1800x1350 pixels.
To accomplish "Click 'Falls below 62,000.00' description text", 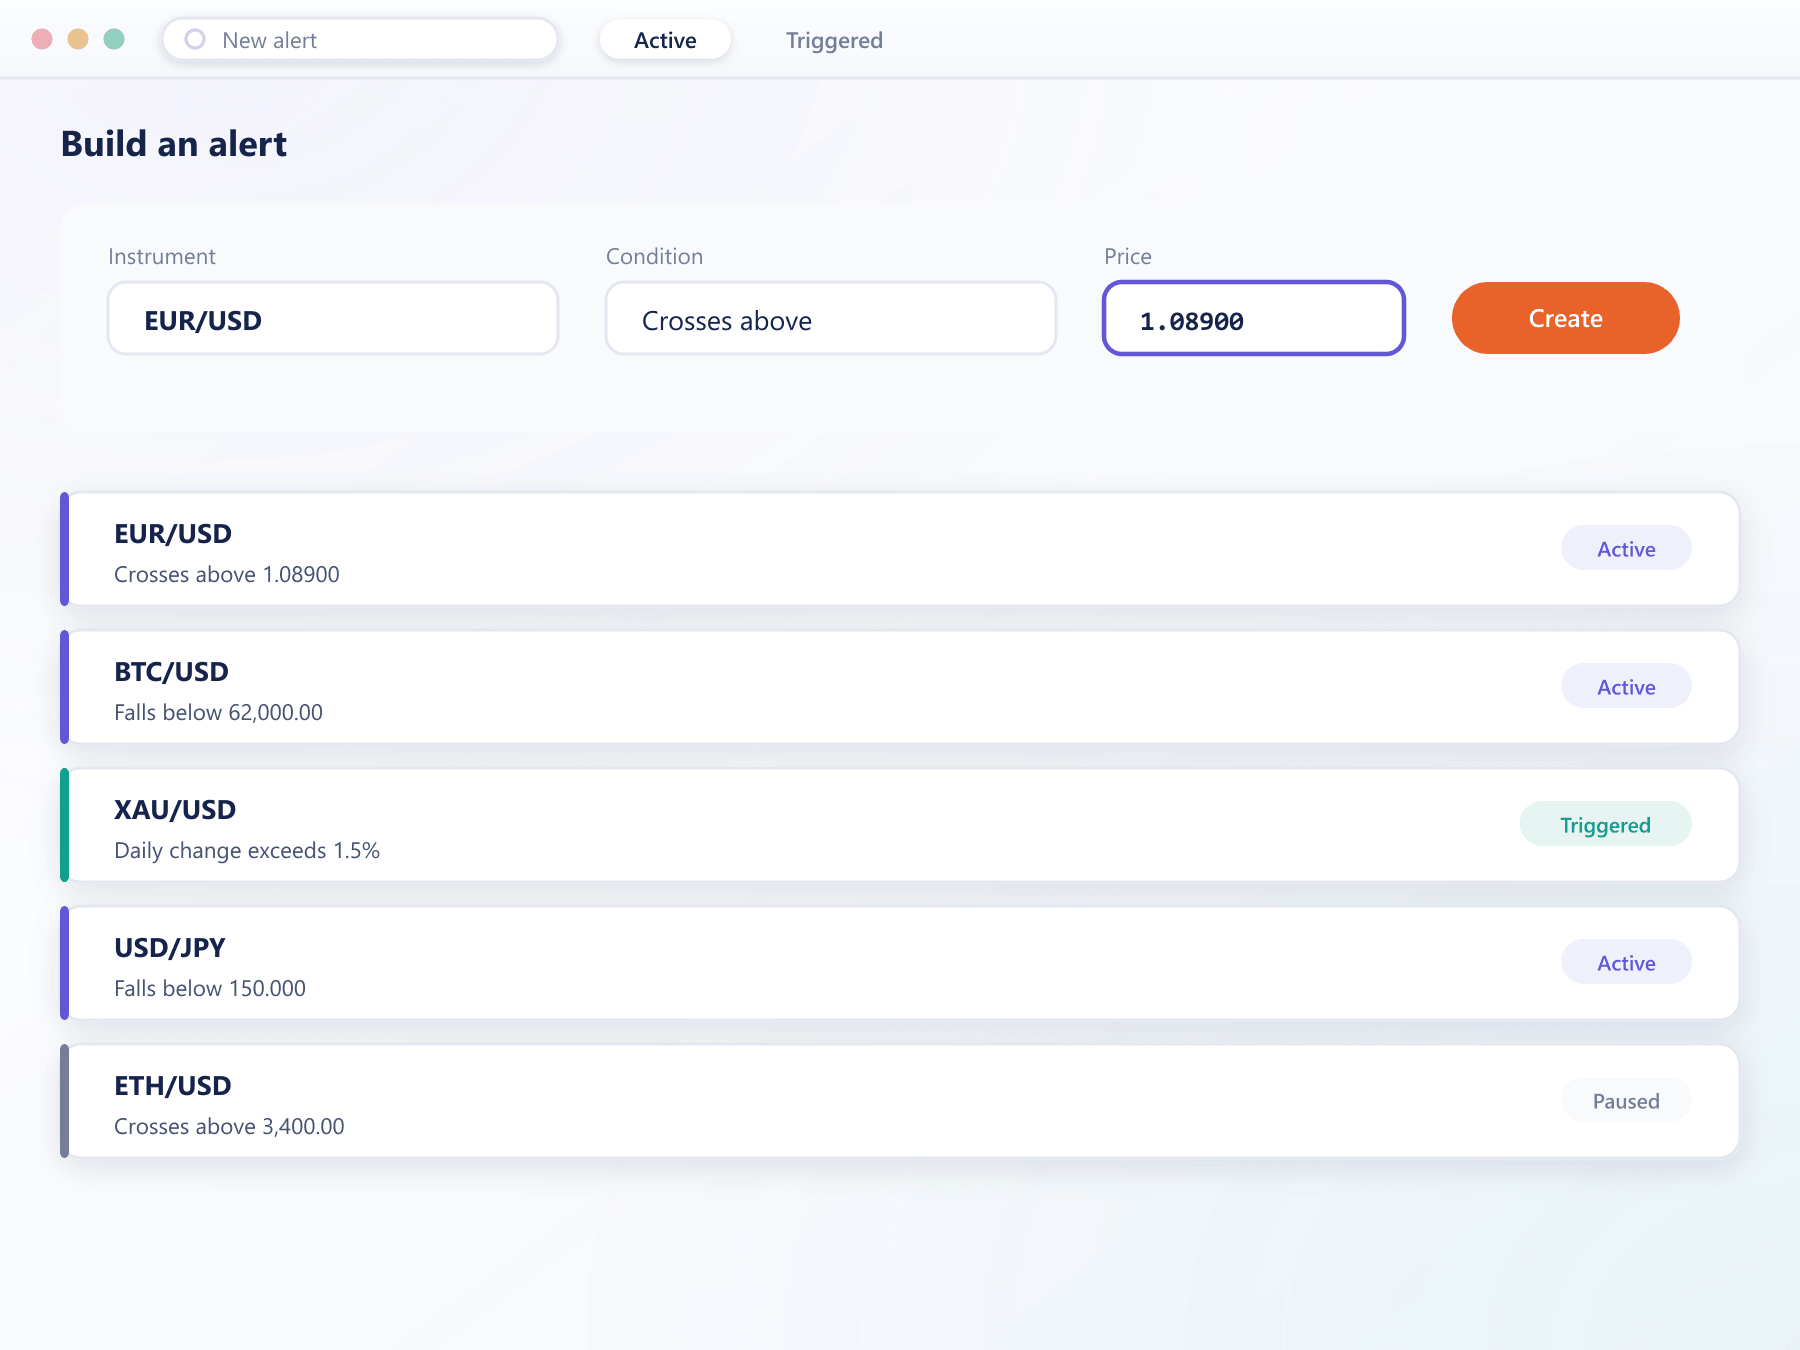I will tap(218, 713).
